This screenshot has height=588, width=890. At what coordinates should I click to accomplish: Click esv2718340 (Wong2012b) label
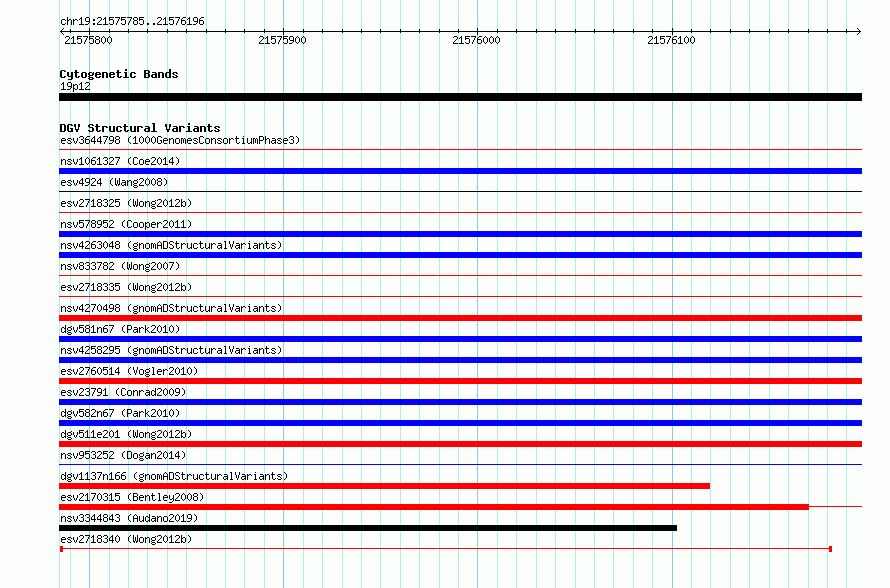(126, 539)
